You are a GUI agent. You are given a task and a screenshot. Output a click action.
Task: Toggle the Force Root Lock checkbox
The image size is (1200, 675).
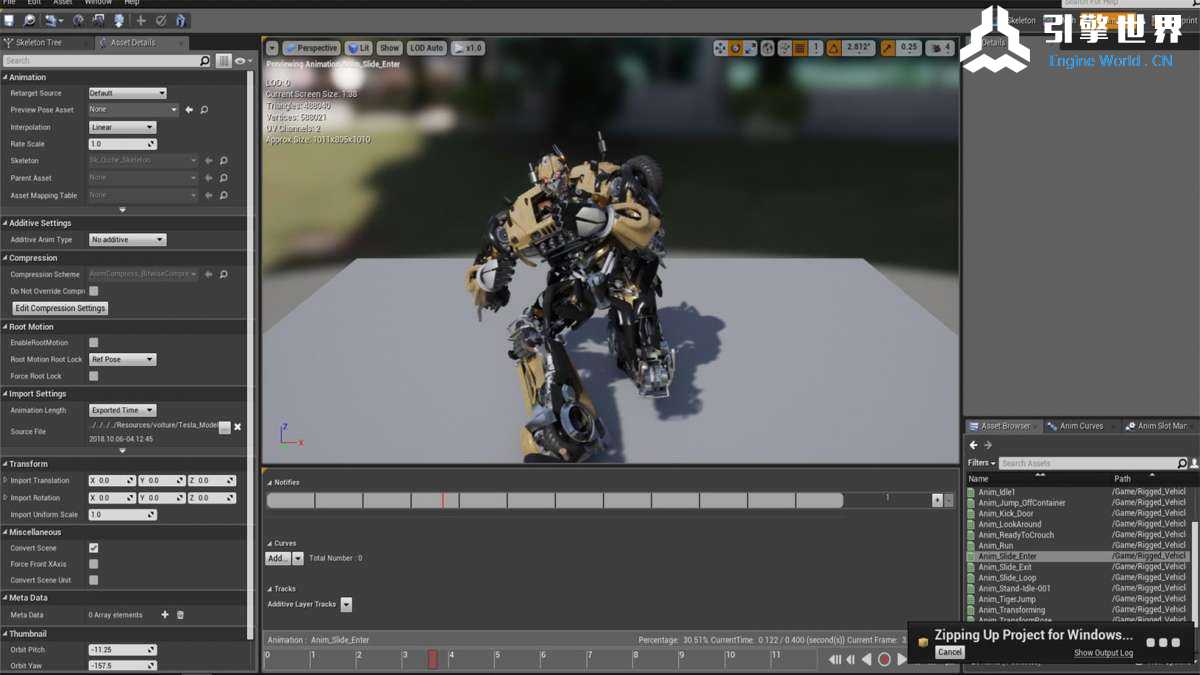coord(94,376)
